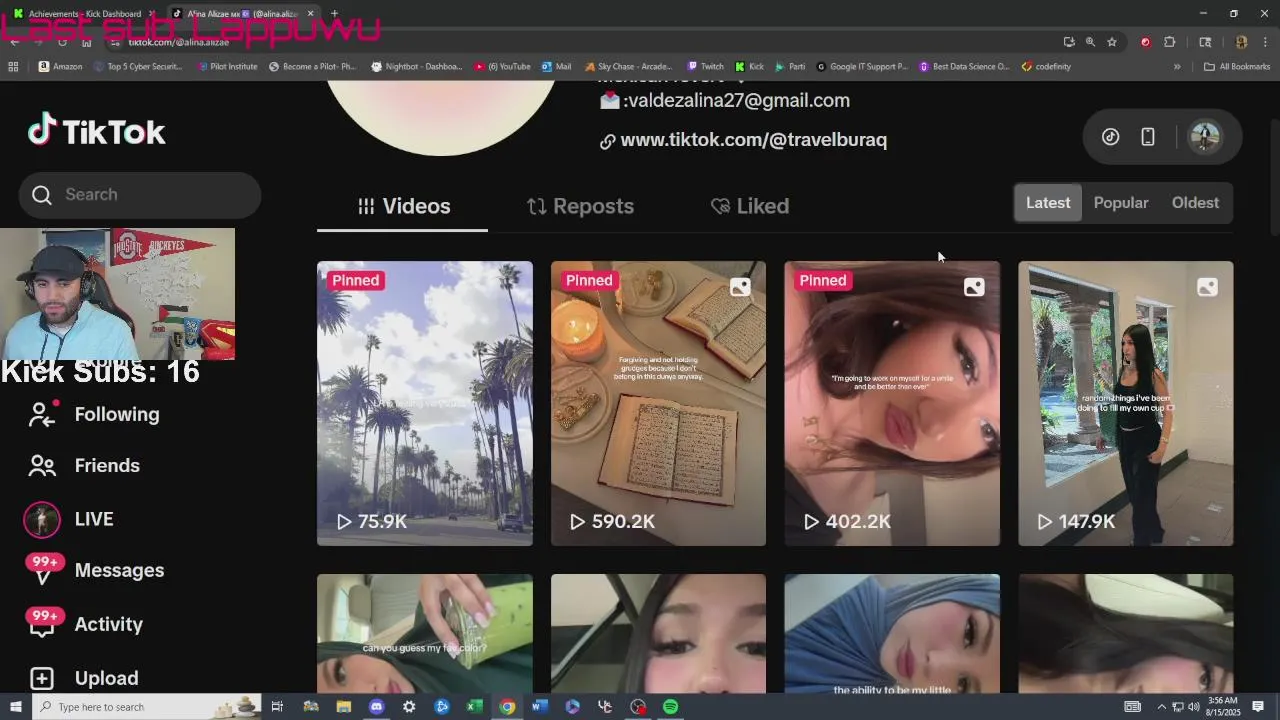Click the TikTok logo

click(96, 131)
